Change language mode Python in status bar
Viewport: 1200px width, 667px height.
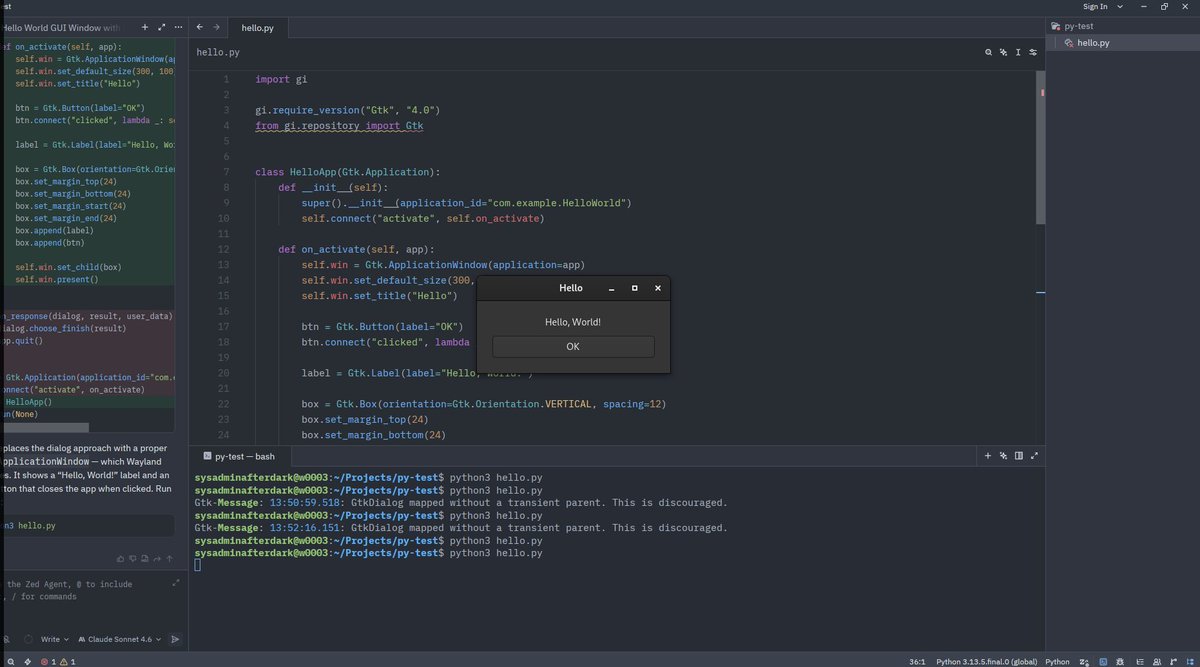click(1057, 661)
